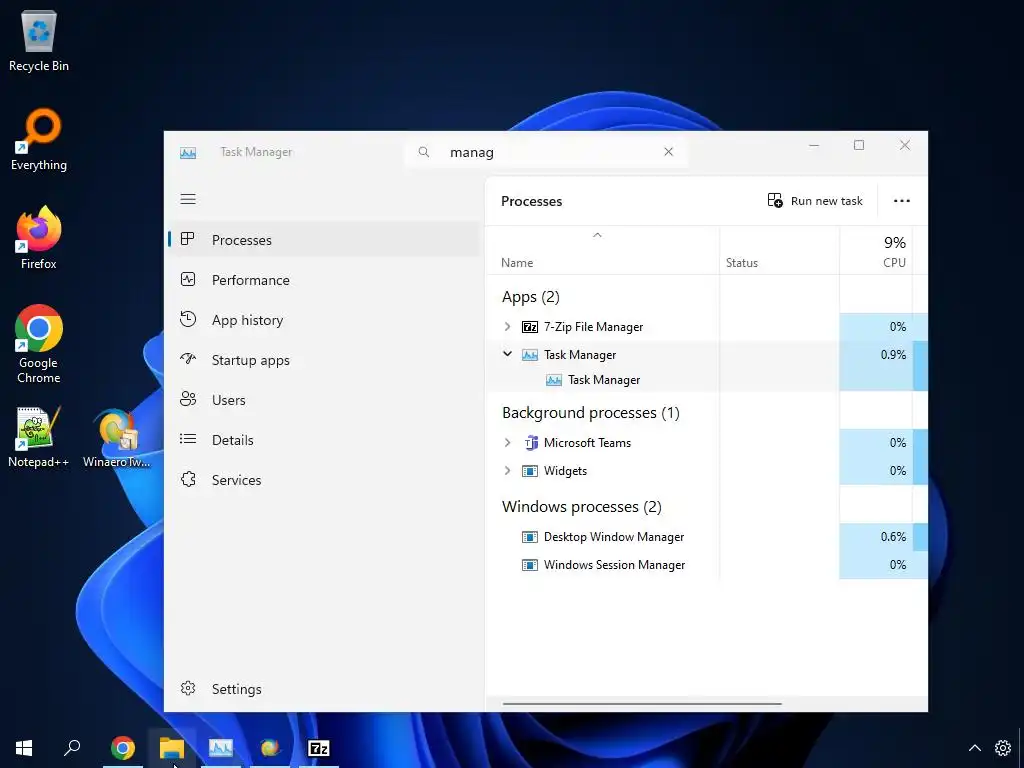Click the Task Manager app icon in title bar
The image size is (1024, 768).
[188, 153]
